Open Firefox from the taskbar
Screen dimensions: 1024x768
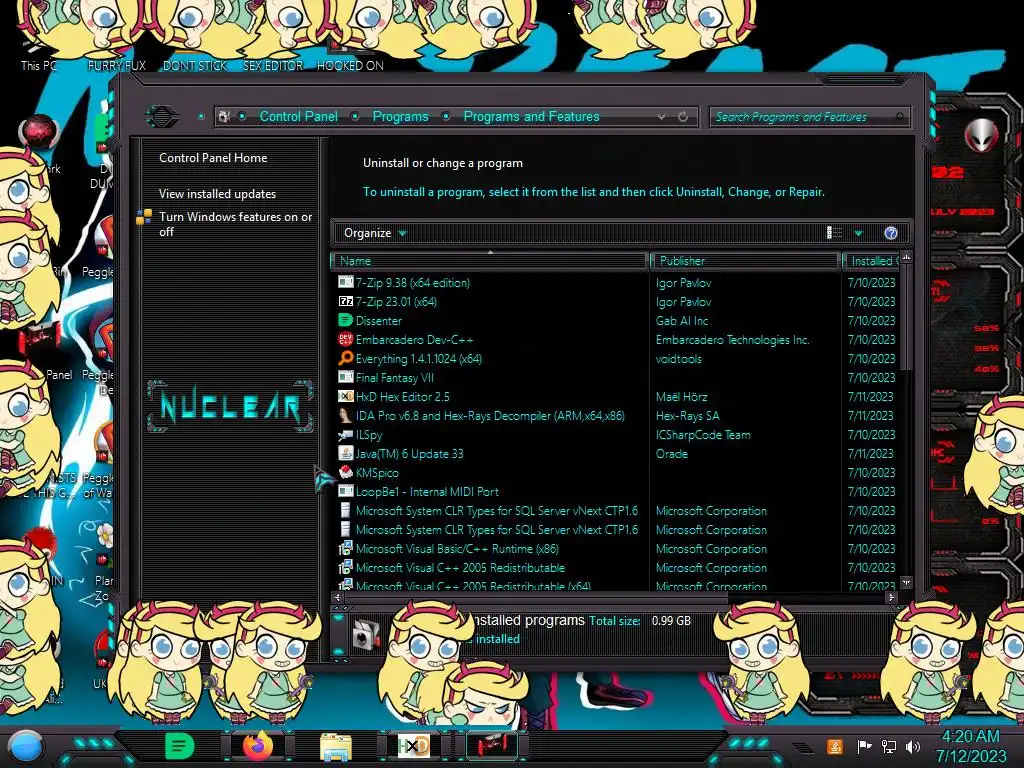(x=258, y=746)
